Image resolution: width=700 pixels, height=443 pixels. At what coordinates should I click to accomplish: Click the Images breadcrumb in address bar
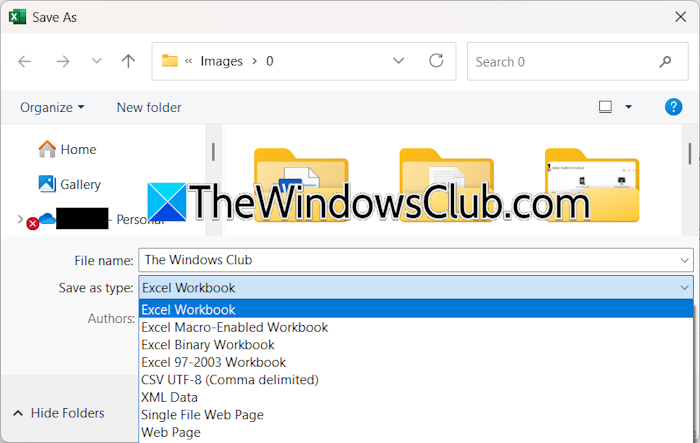point(221,61)
